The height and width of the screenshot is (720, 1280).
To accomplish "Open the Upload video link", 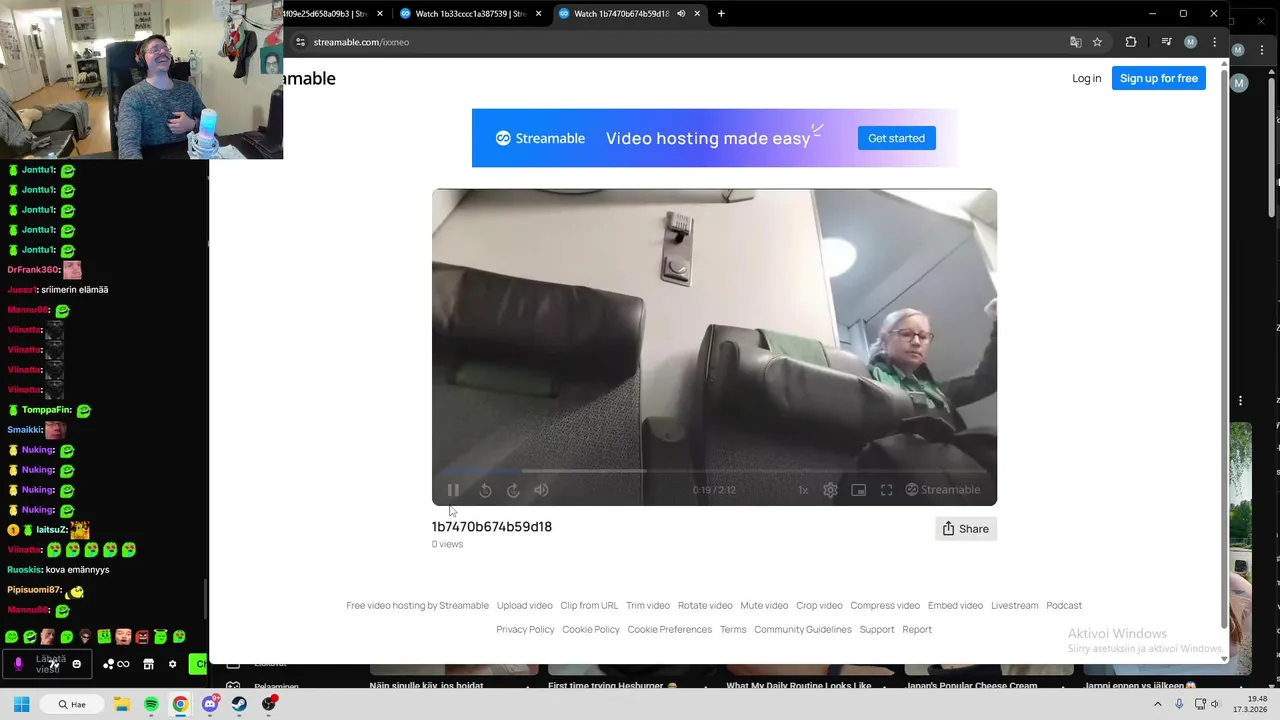I will click(525, 605).
